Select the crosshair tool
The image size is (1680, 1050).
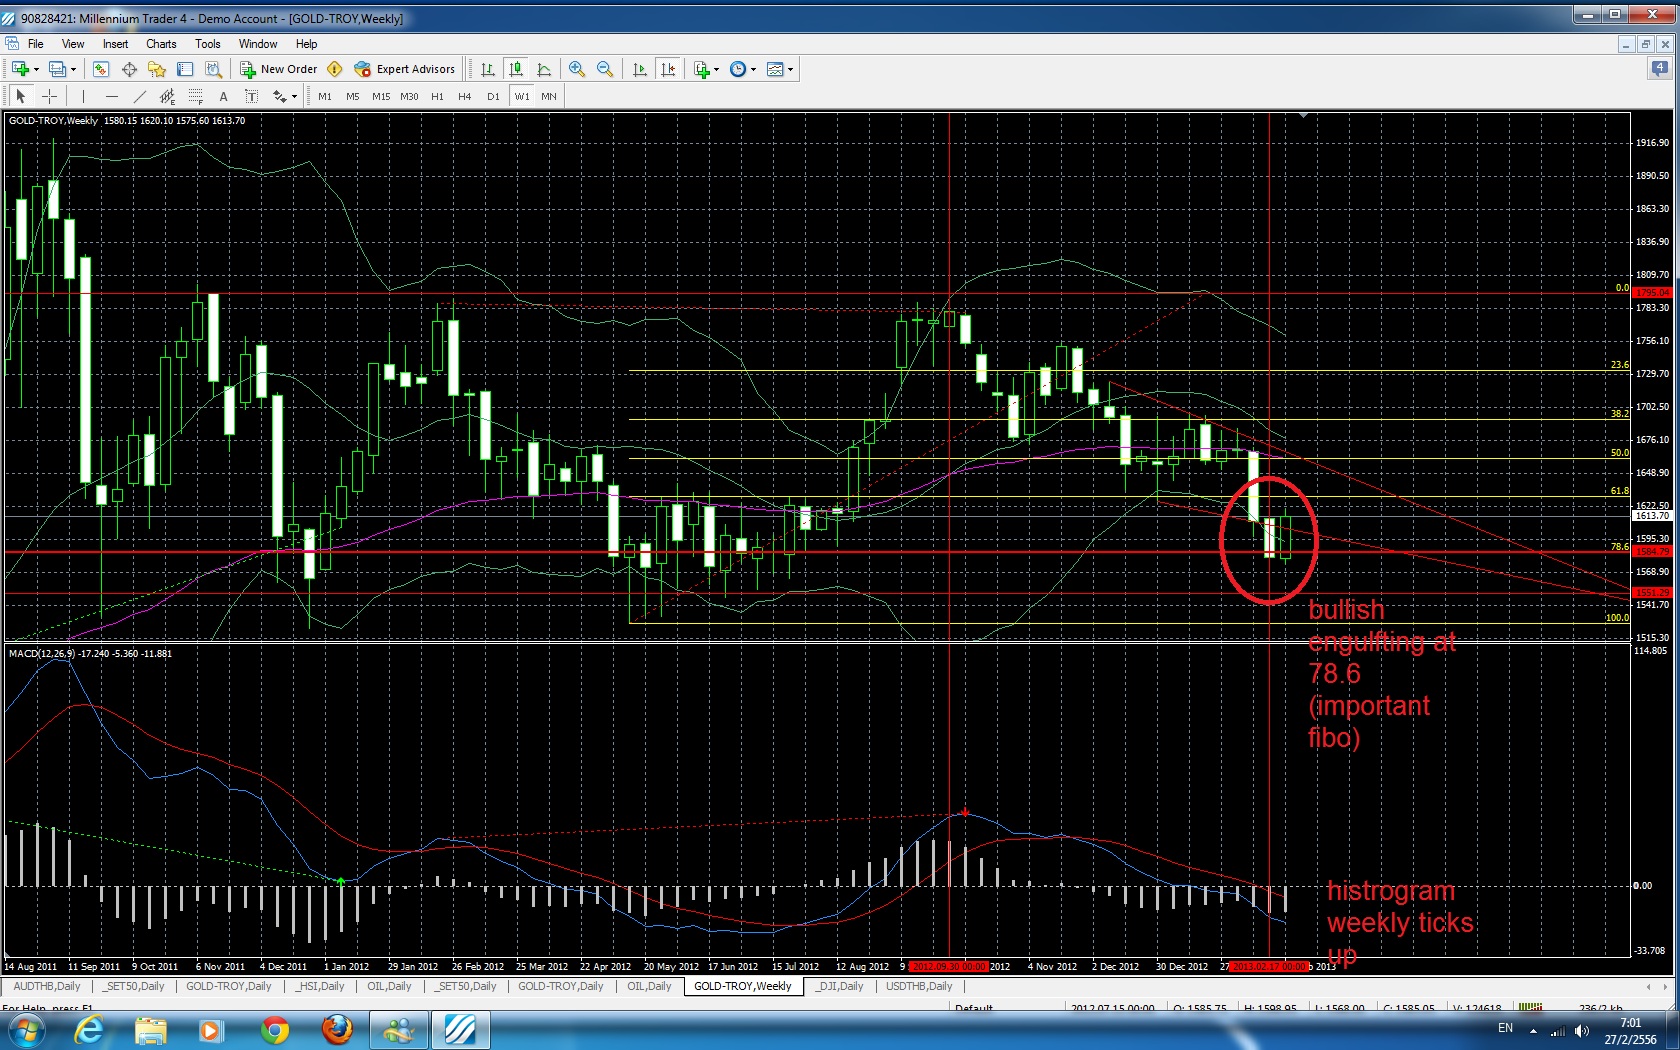tap(49, 96)
